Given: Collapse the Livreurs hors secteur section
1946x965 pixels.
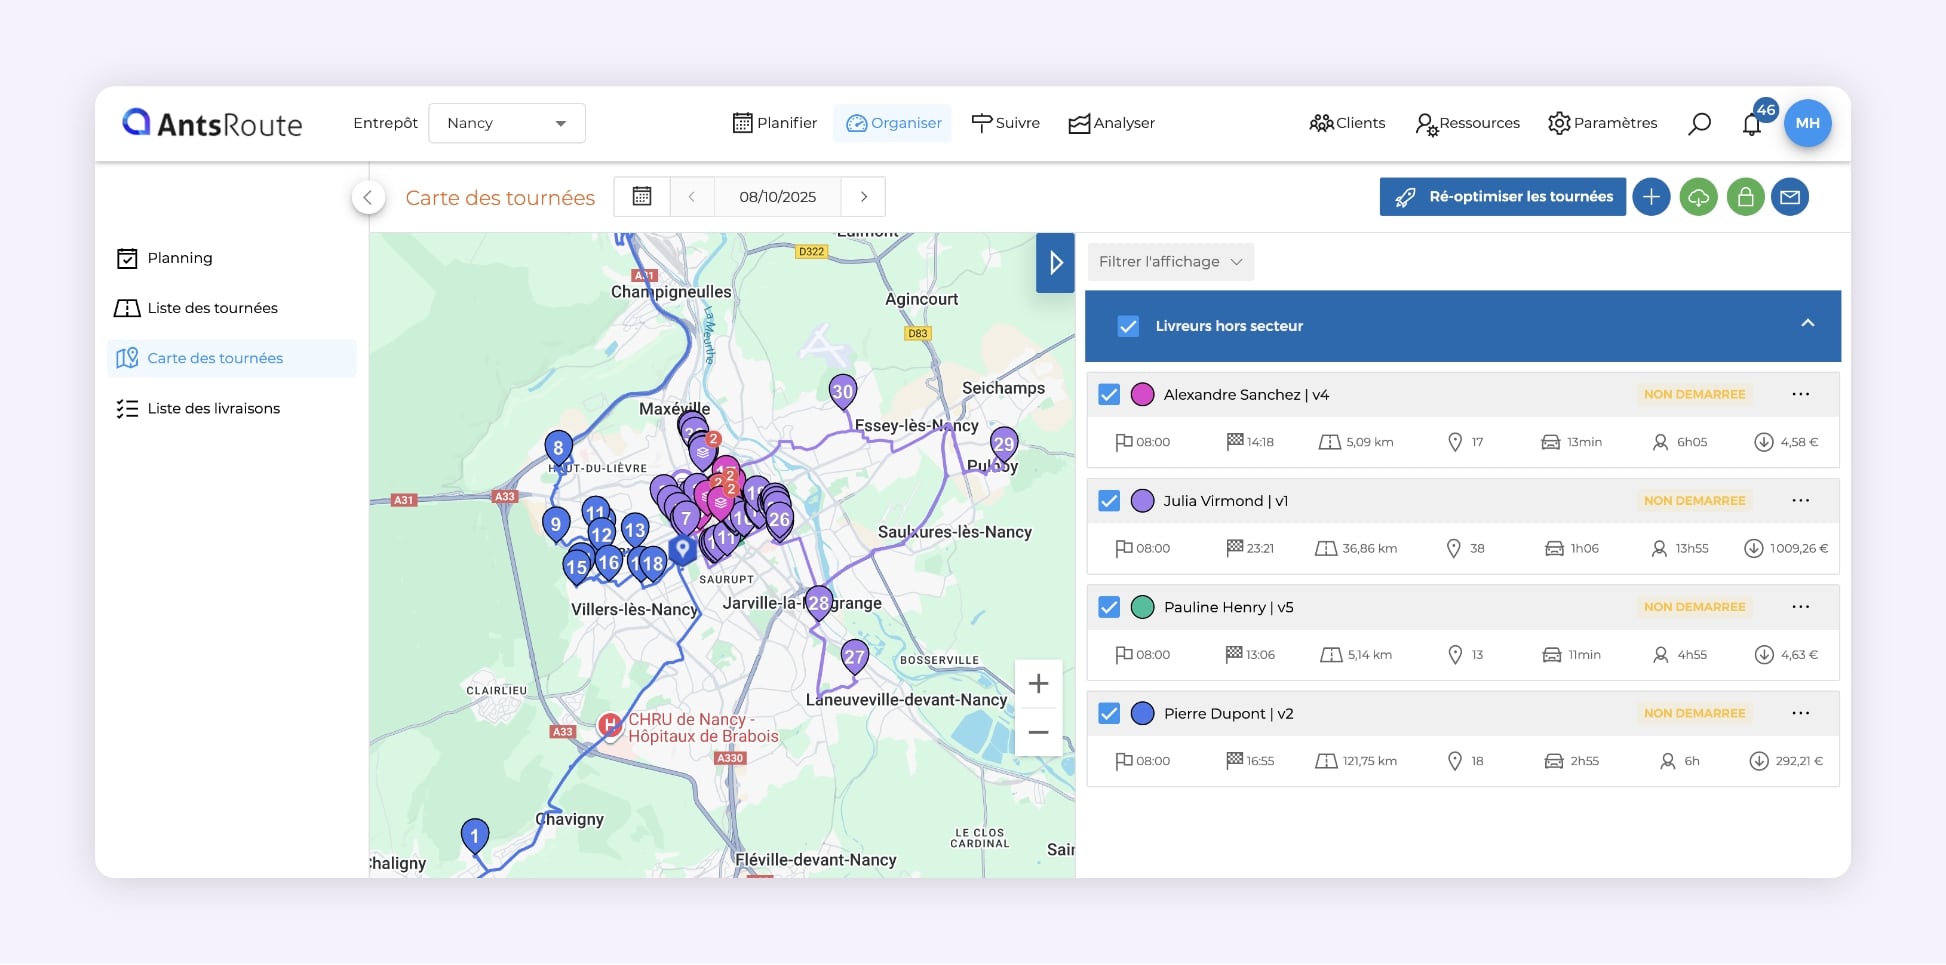Looking at the screenshot, I should pos(1807,324).
